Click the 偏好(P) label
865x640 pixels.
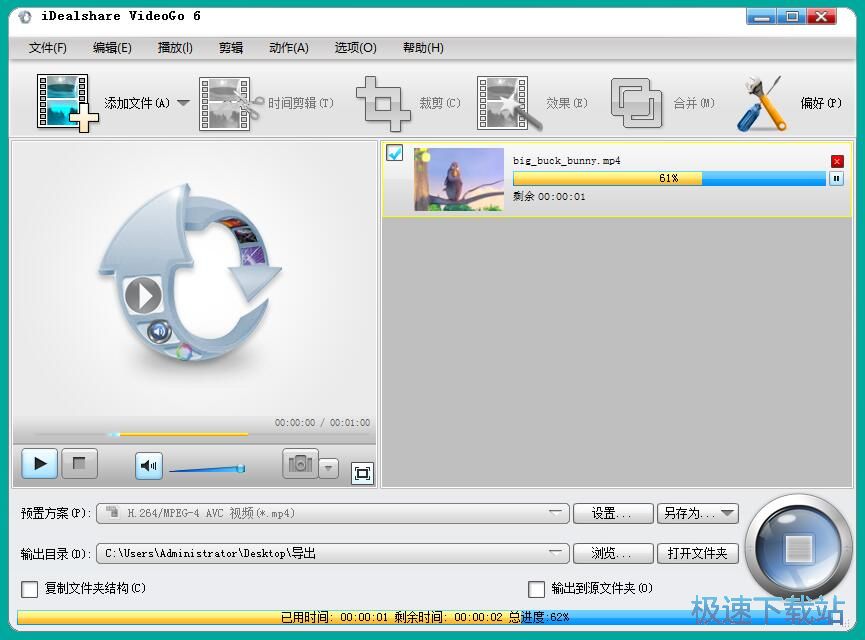tap(821, 103)
